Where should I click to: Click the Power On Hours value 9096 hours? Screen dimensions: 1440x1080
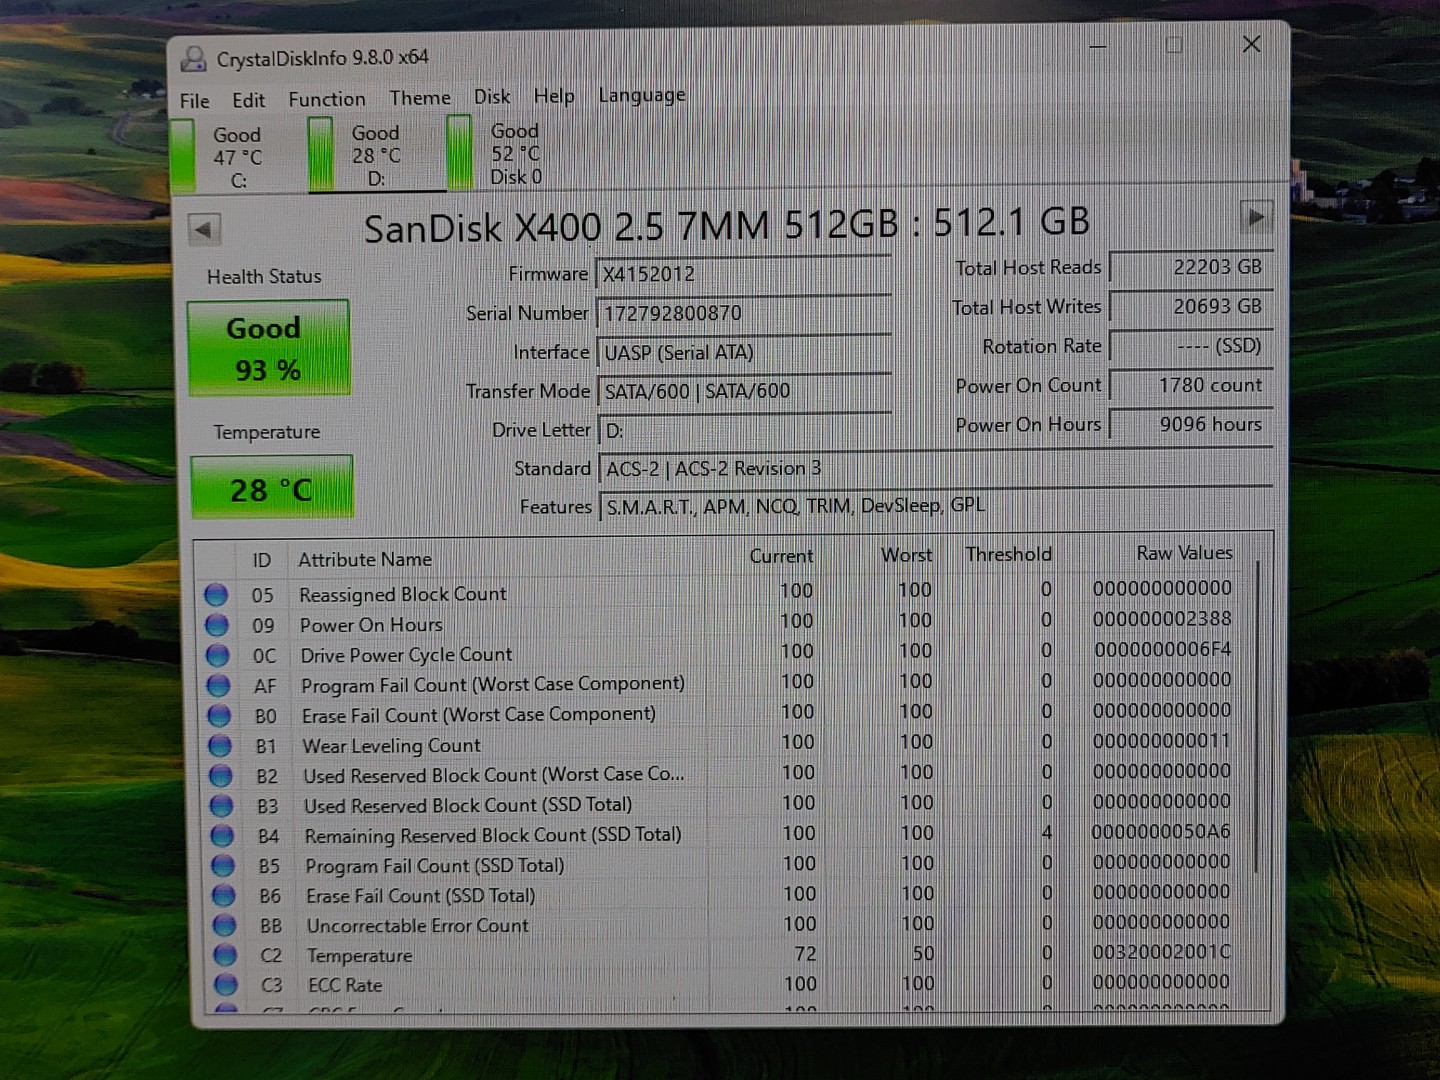click(1192, 424)
